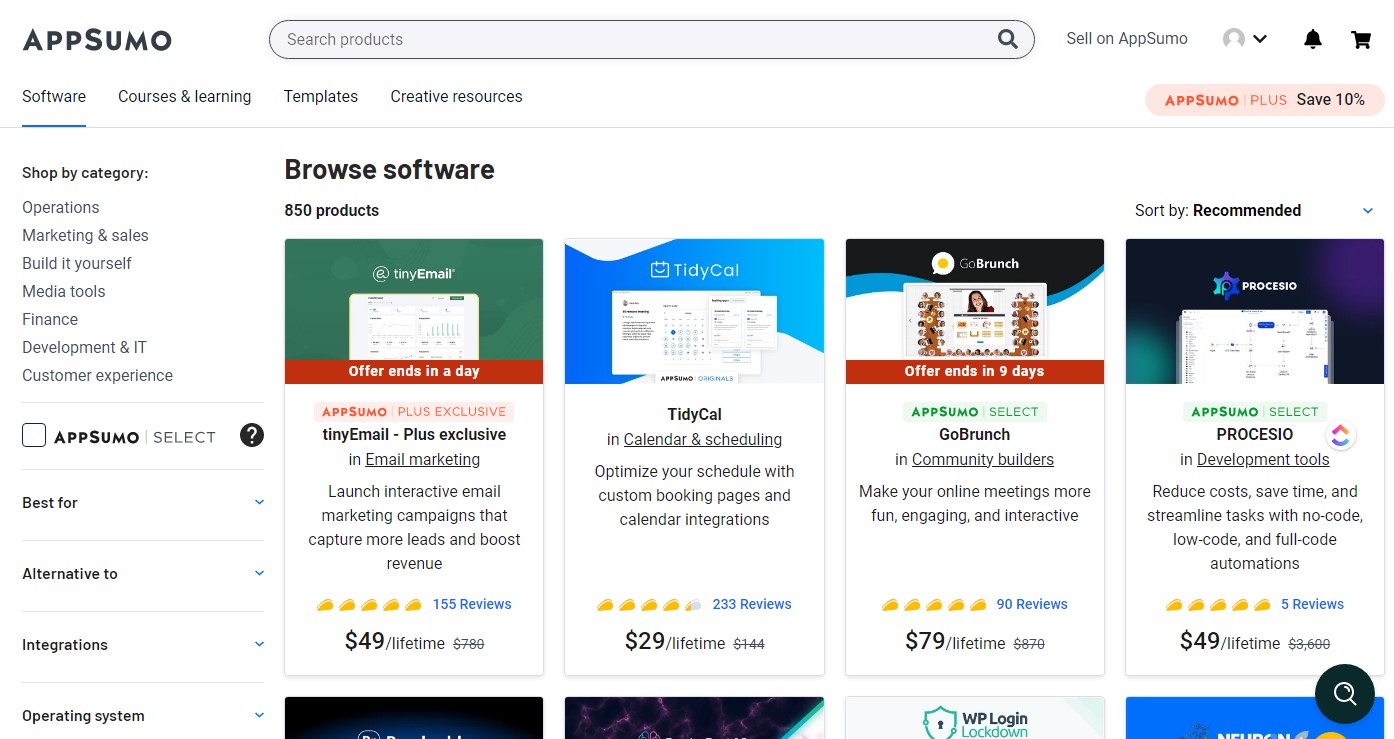Image resolution: width=1394 pixels, height=739 pixels.
Task: Filter by Marketing & sales category
Action: point(85,236)
